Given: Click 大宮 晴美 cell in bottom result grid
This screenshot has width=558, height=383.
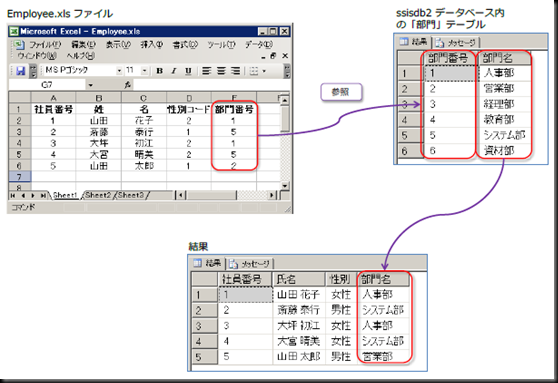Looking at the screenshot, I should (299, 341).
